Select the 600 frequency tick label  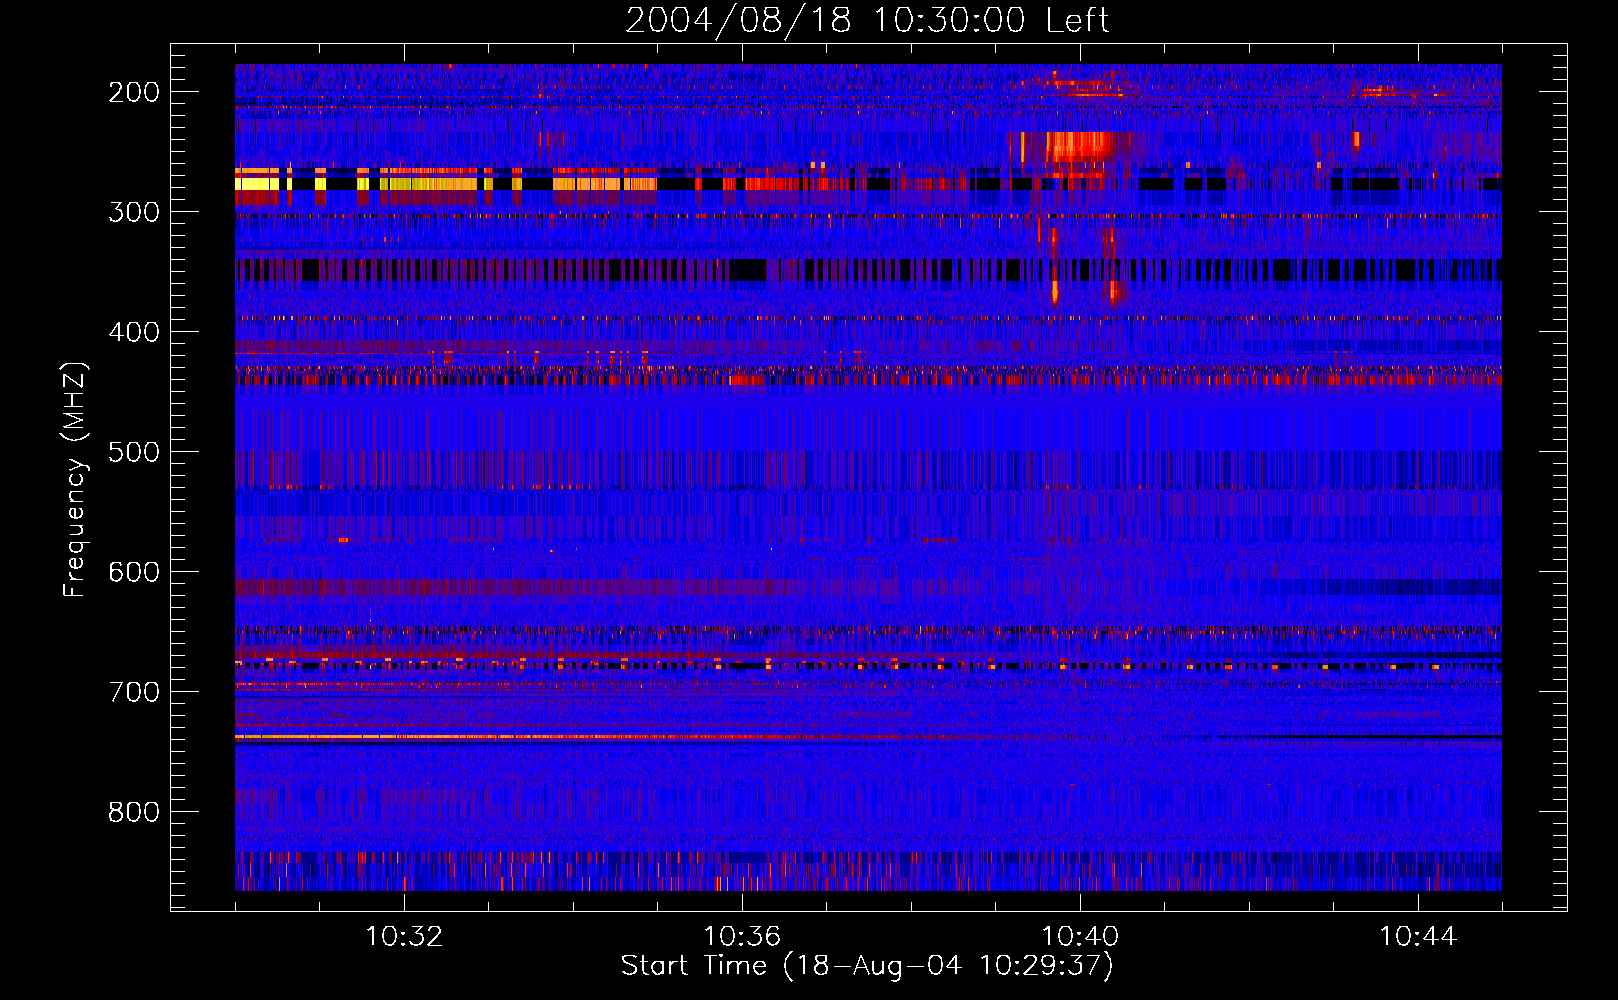tap(134, 572)
